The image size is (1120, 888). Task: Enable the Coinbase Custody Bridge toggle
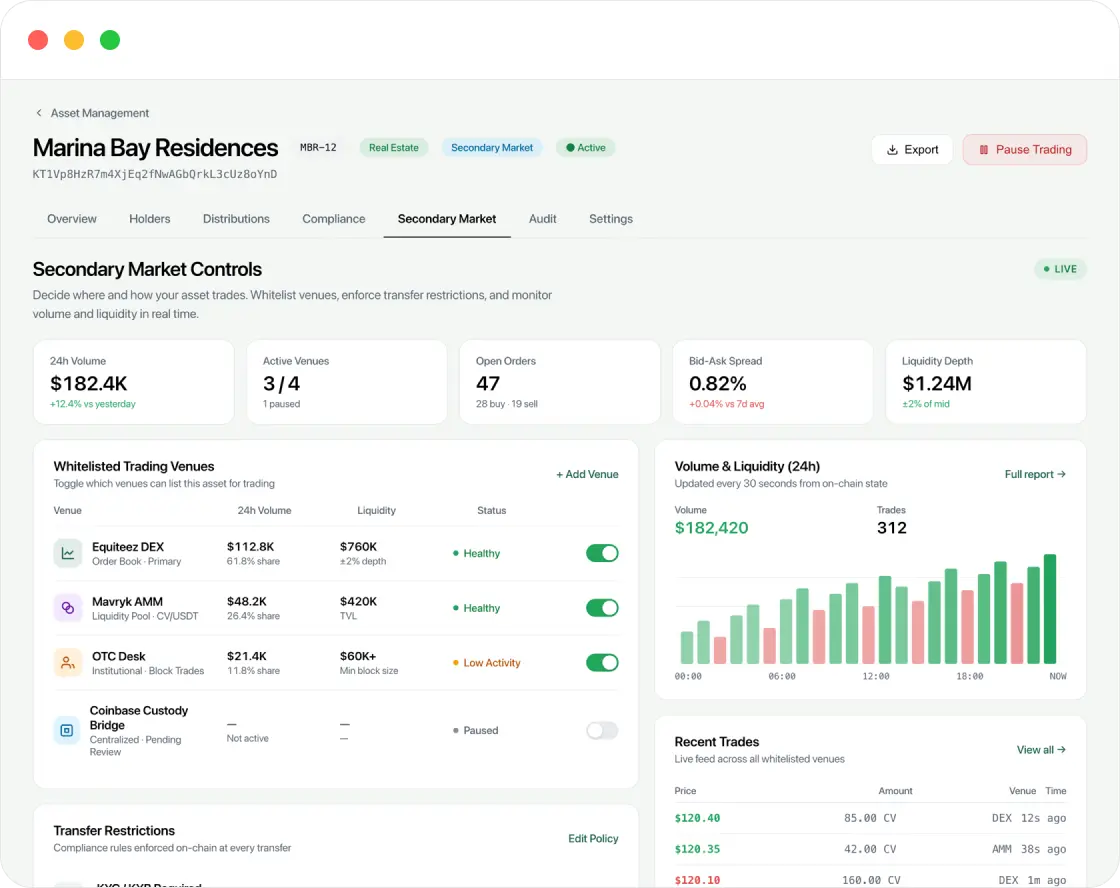602,730
